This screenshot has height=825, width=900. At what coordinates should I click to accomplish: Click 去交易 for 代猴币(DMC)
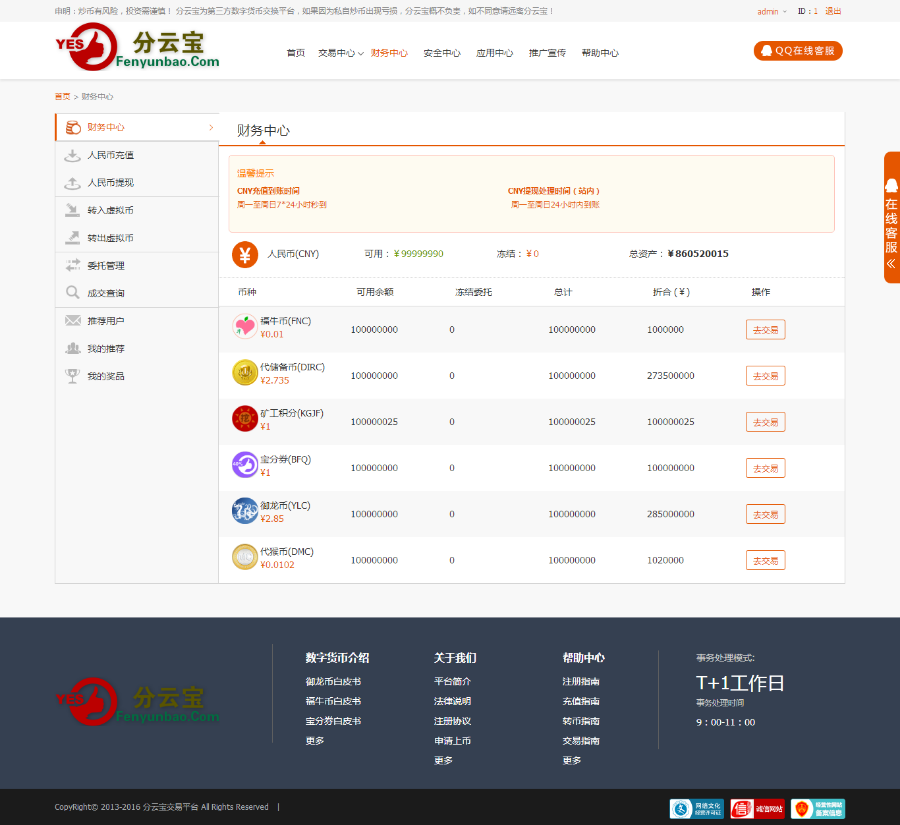tap(766, 560)
